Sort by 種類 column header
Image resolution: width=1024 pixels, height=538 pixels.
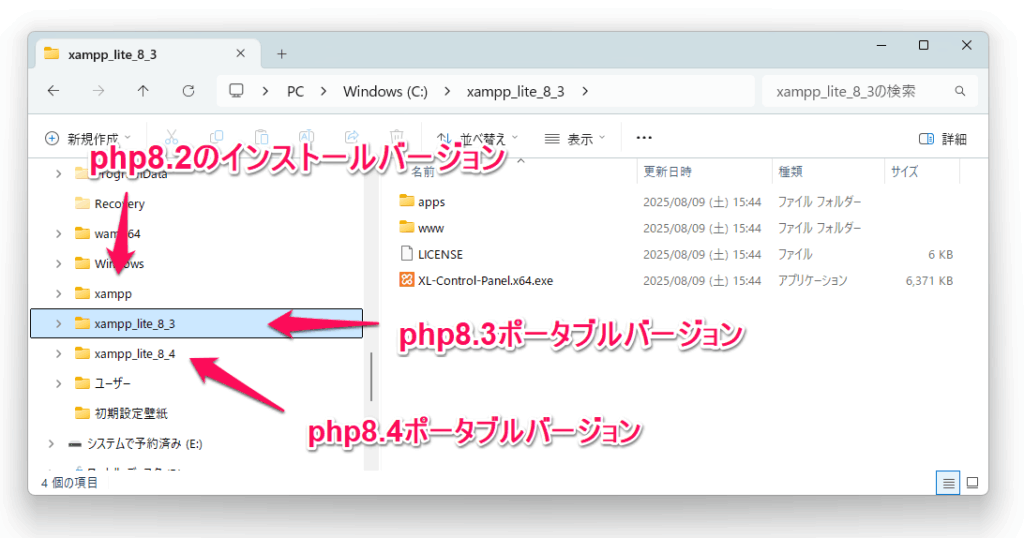[x=790, y=172]
